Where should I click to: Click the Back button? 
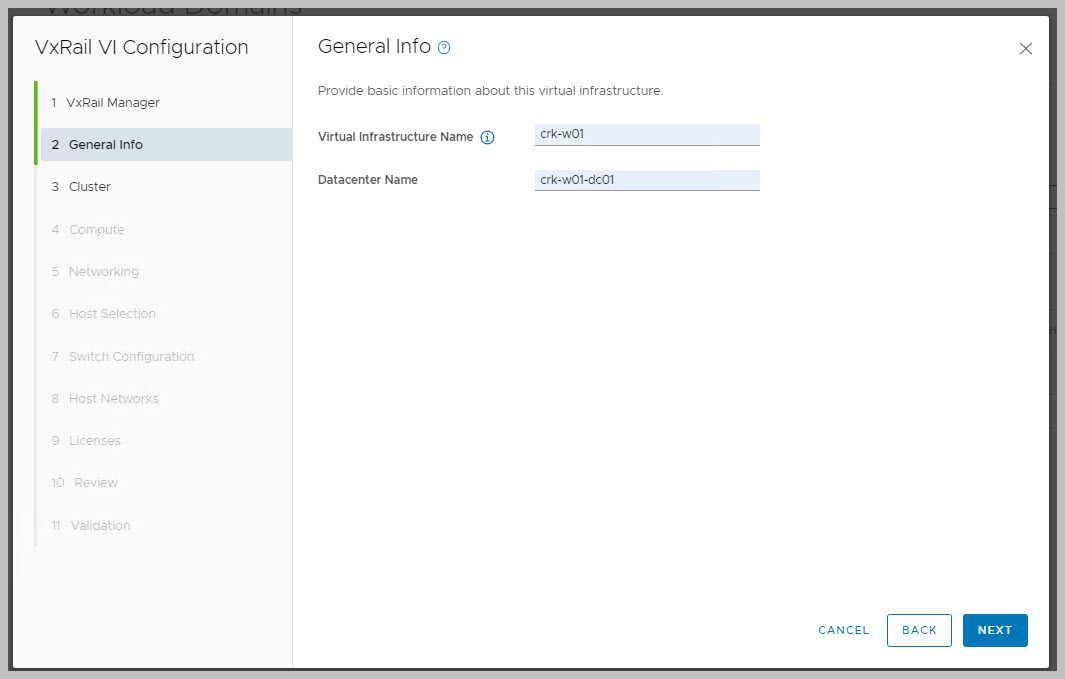919,630
